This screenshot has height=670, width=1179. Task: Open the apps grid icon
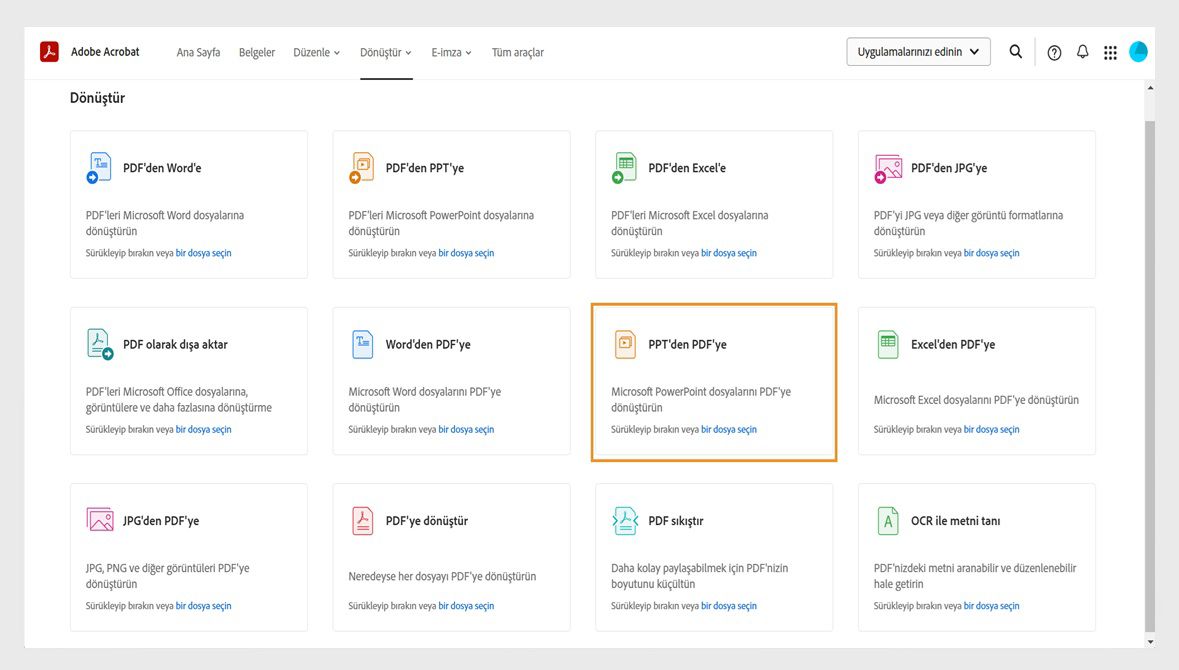pyautogui.click(x=1110, y=53)
